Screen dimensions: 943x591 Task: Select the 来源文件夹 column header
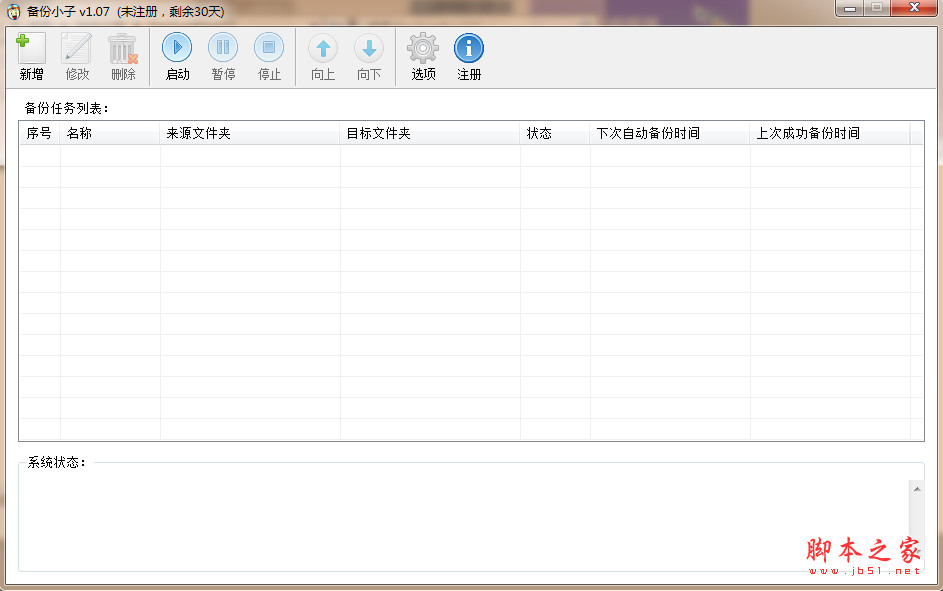pos(199,133)
